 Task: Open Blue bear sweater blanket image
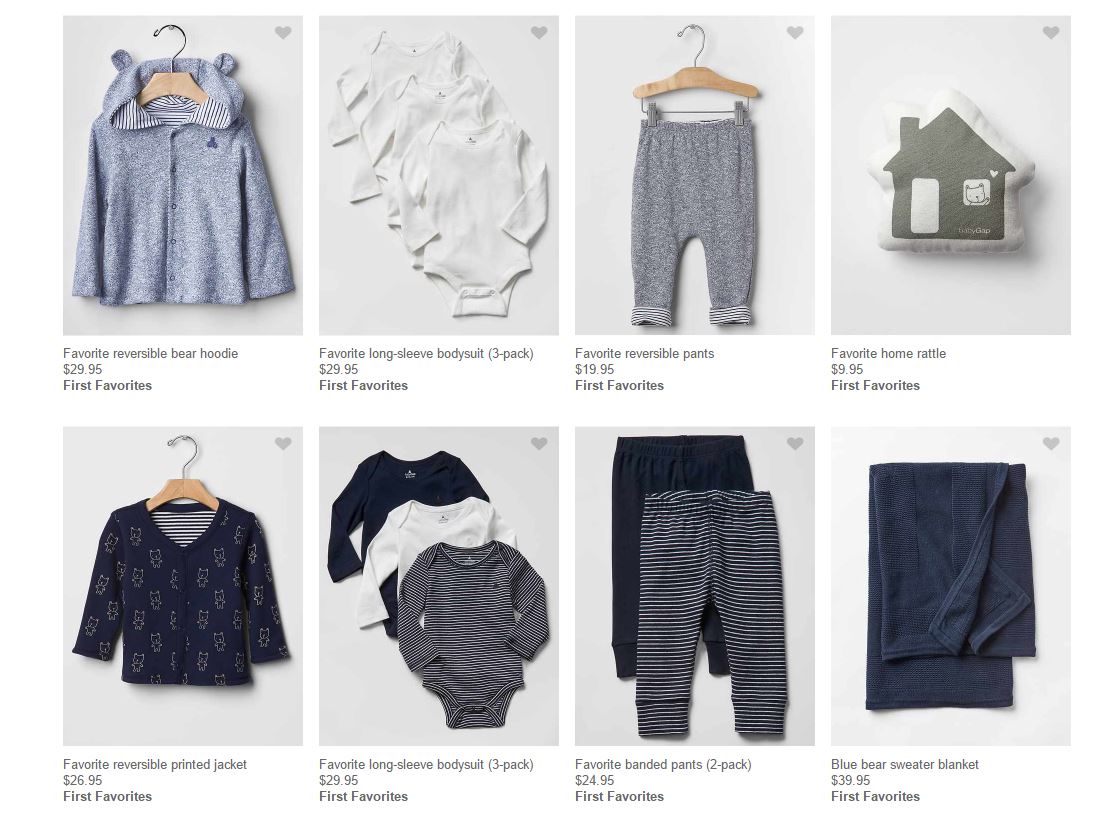coord(951,587)
